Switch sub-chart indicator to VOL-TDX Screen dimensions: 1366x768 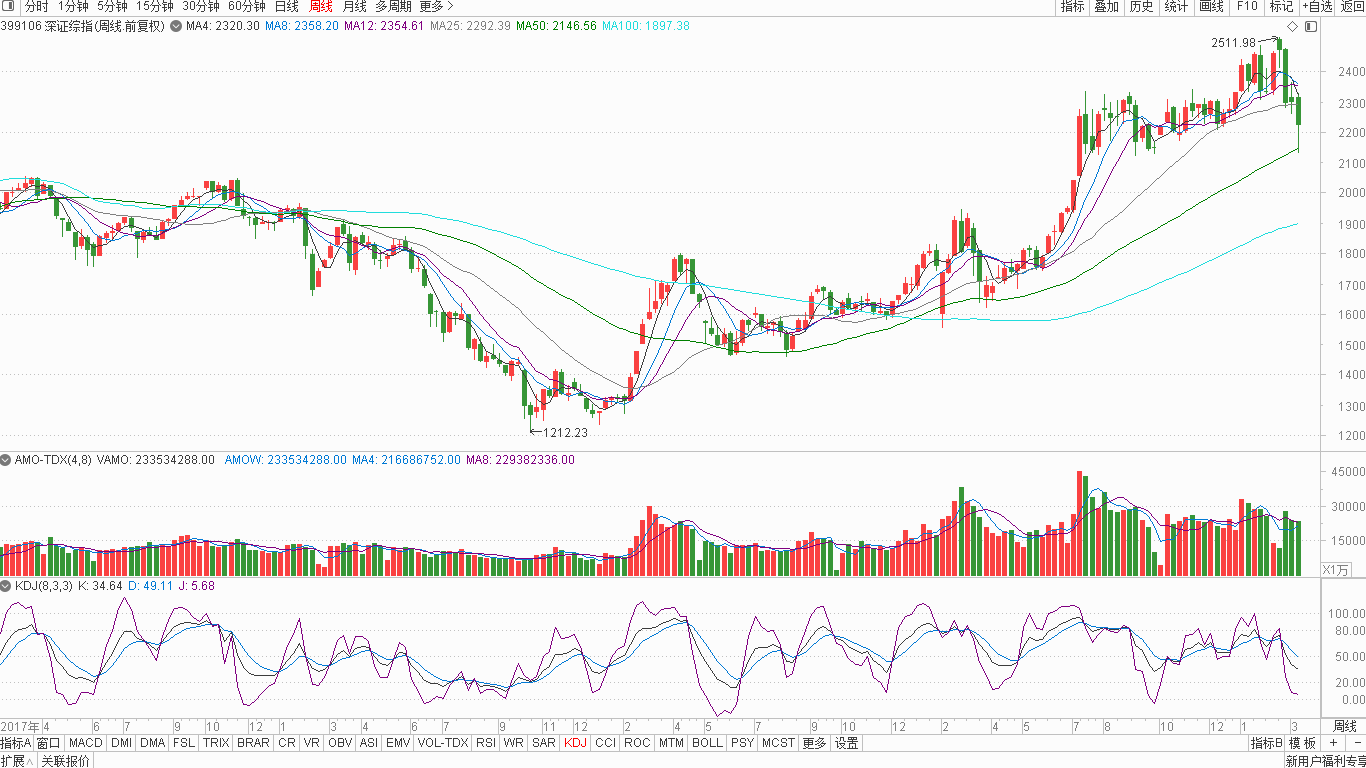coord(443,743)
